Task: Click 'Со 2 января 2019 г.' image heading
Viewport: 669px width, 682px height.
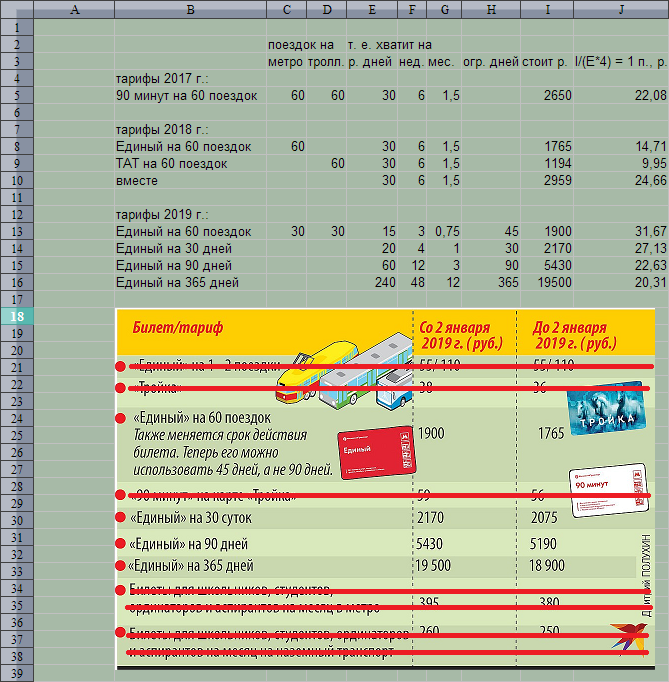Action: tap(461, 335)
